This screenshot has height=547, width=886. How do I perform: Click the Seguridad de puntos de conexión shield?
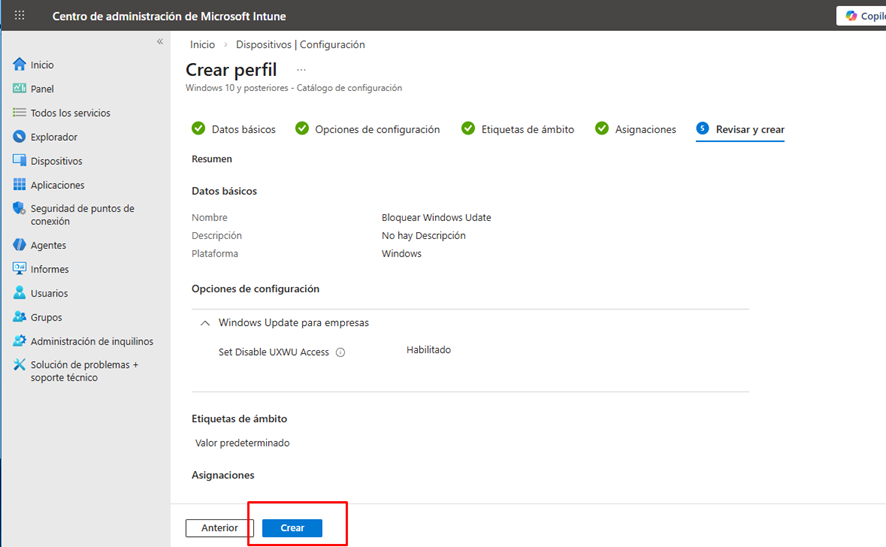(x=19, y=209)
